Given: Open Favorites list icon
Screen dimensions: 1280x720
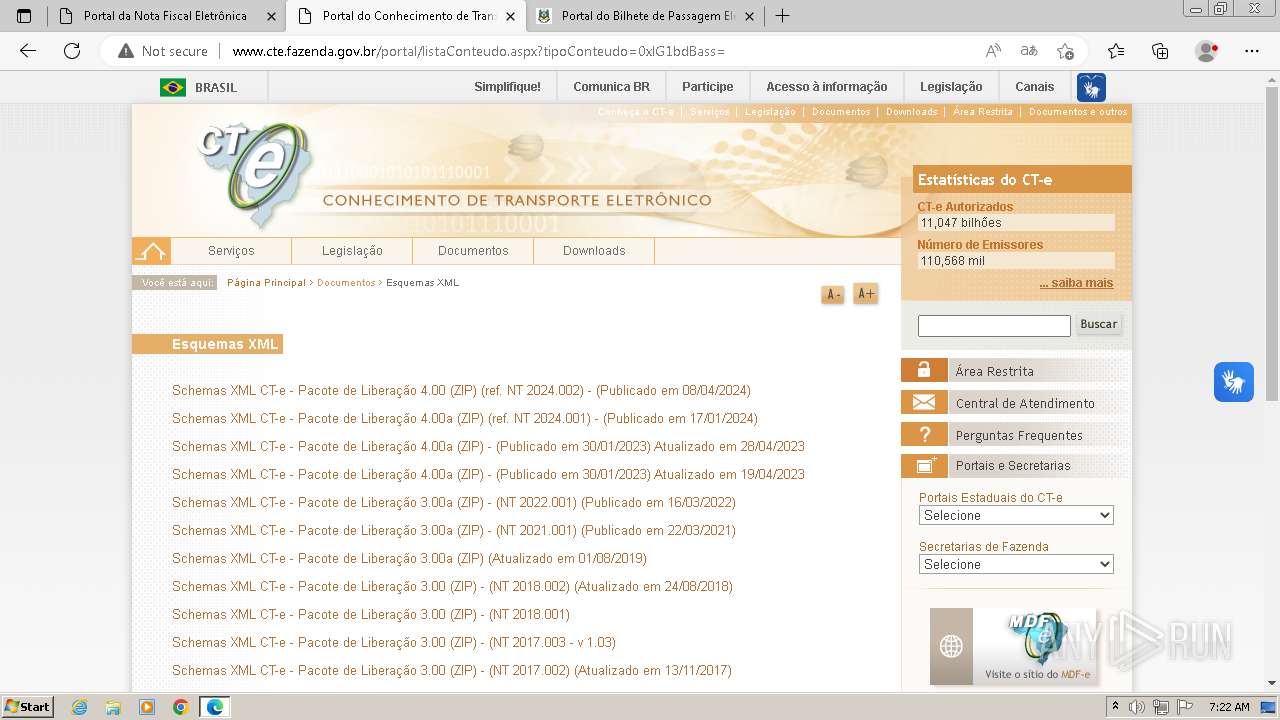Looking at the screenshot, I should tap(1116, 51).
